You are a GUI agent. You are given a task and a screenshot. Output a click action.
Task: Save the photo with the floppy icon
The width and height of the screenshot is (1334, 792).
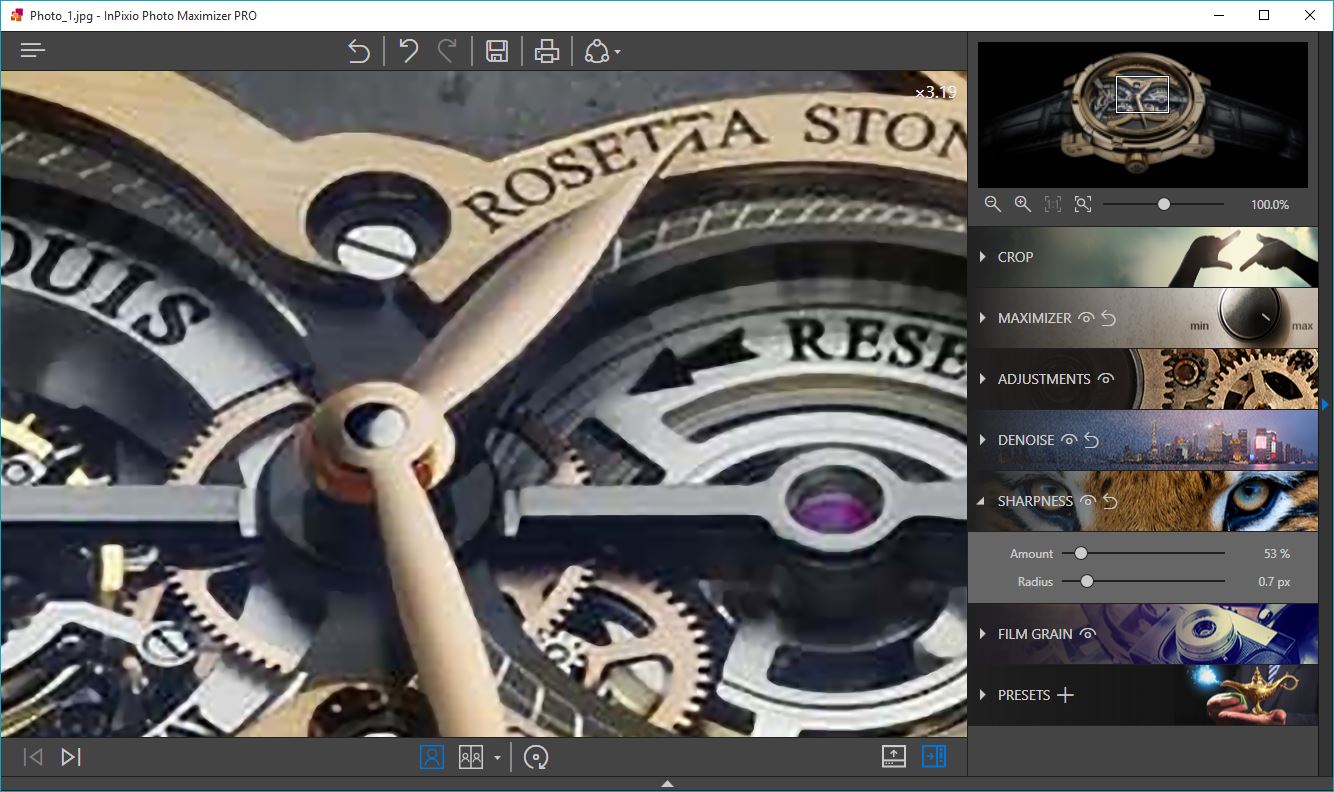point(497,51)
